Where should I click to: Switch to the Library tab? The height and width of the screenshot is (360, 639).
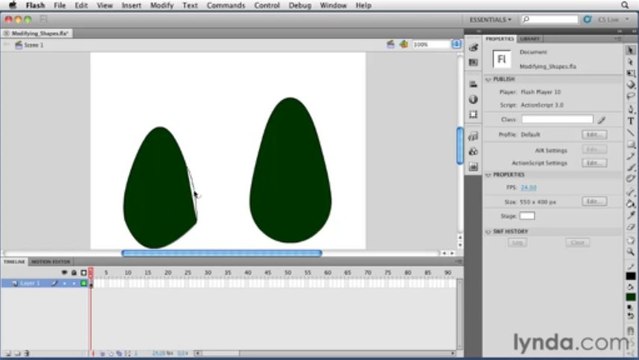coord(530,39)
